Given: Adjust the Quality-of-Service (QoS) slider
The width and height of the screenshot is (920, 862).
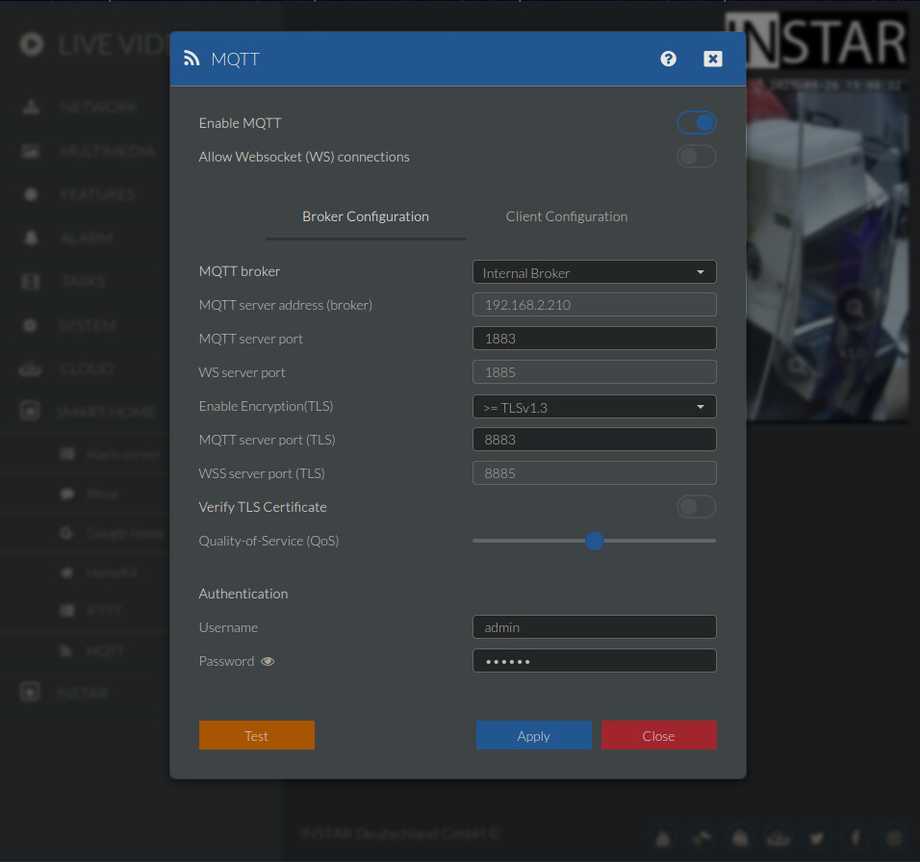Looking at the screenshot, I should click(595, 540).
